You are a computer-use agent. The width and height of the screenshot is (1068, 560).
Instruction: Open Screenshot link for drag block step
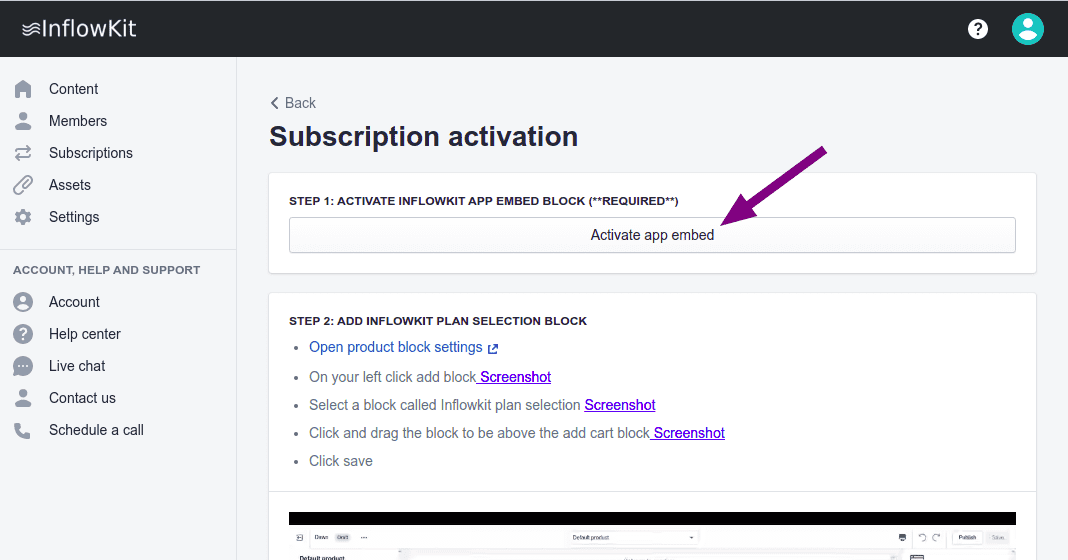tap(689, 433)
